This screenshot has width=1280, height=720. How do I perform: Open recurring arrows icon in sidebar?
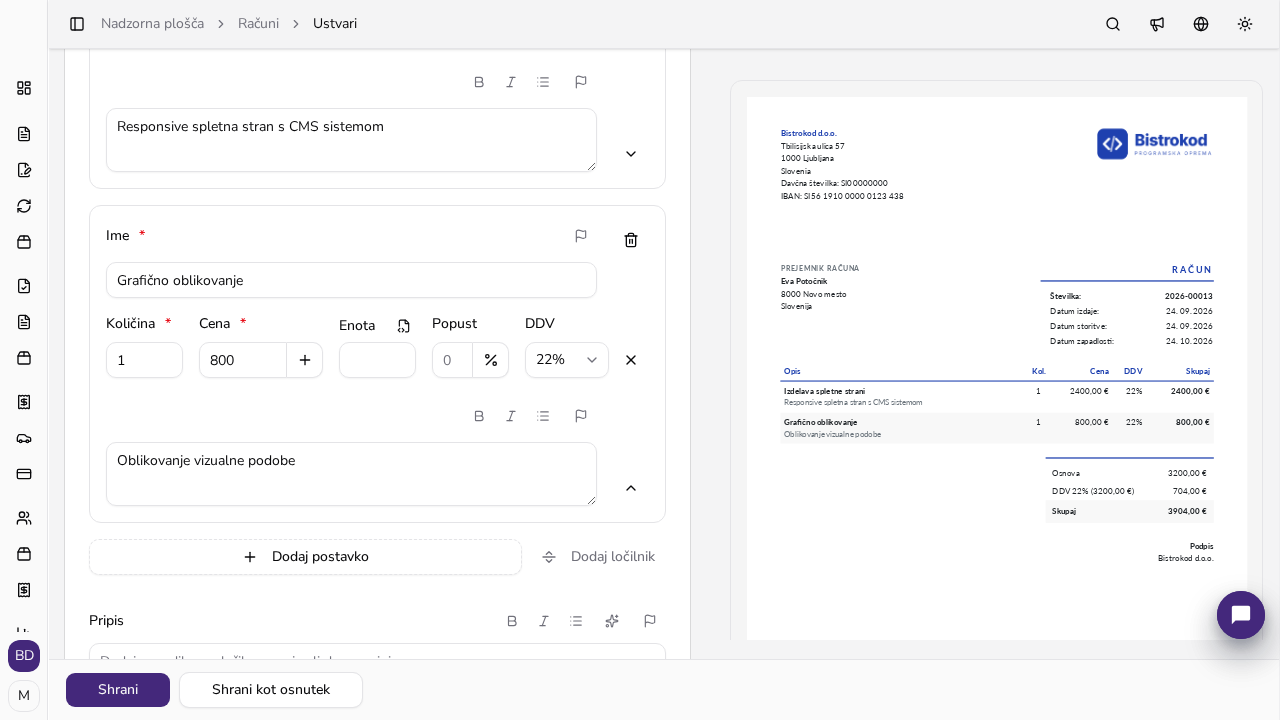point(24,206)
